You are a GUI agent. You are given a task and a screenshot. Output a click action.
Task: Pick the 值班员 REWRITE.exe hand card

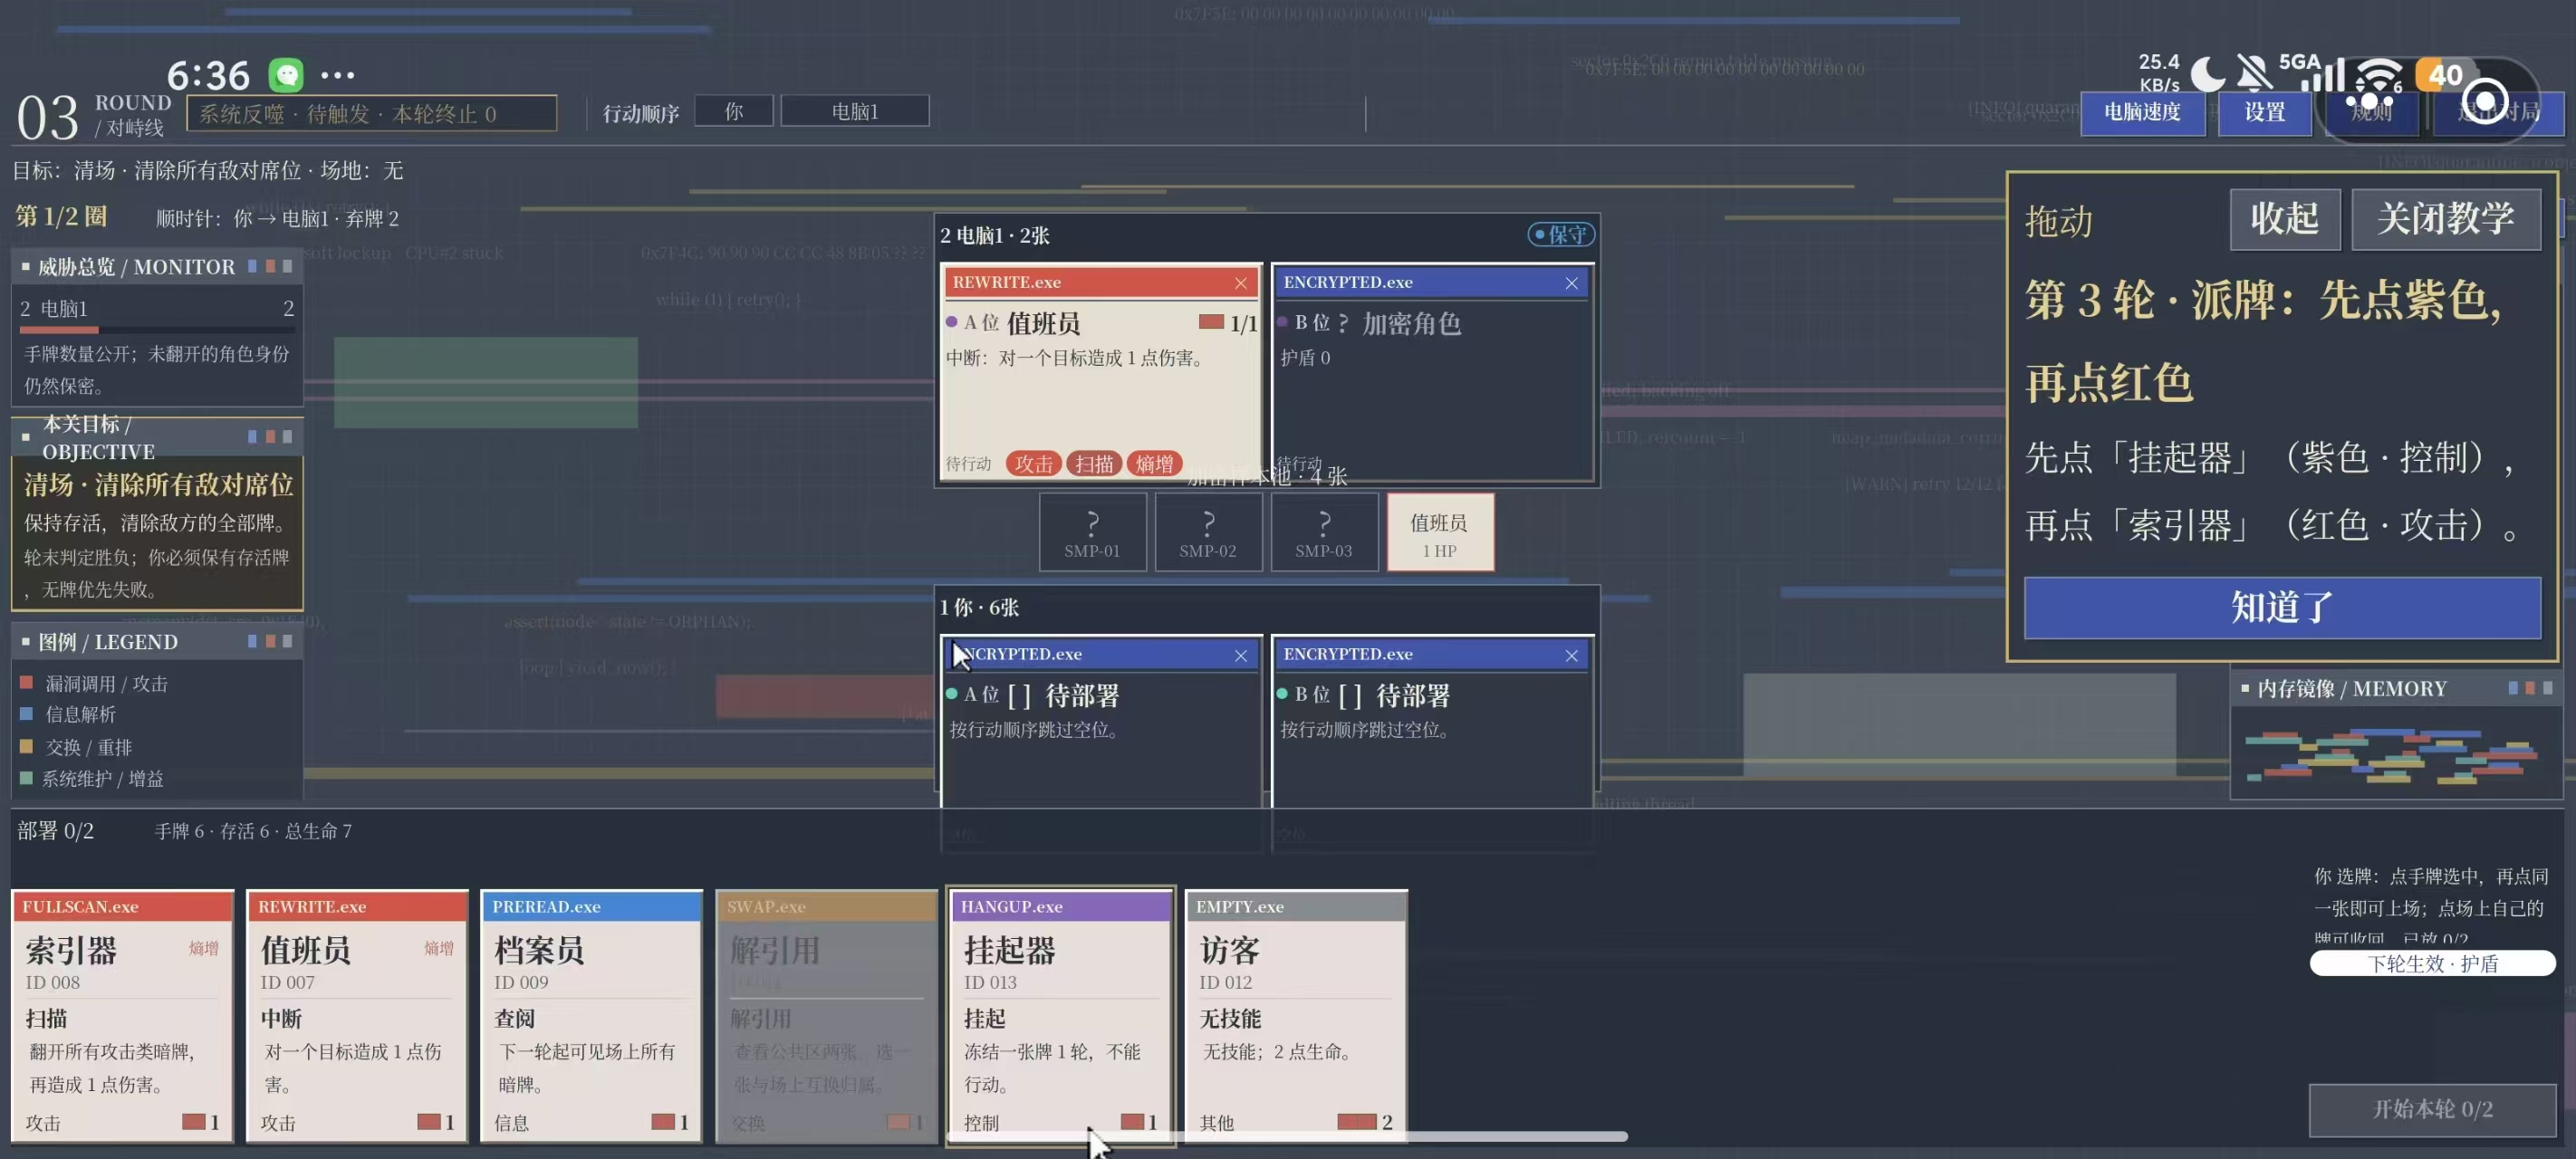[x=357, y=1015]
